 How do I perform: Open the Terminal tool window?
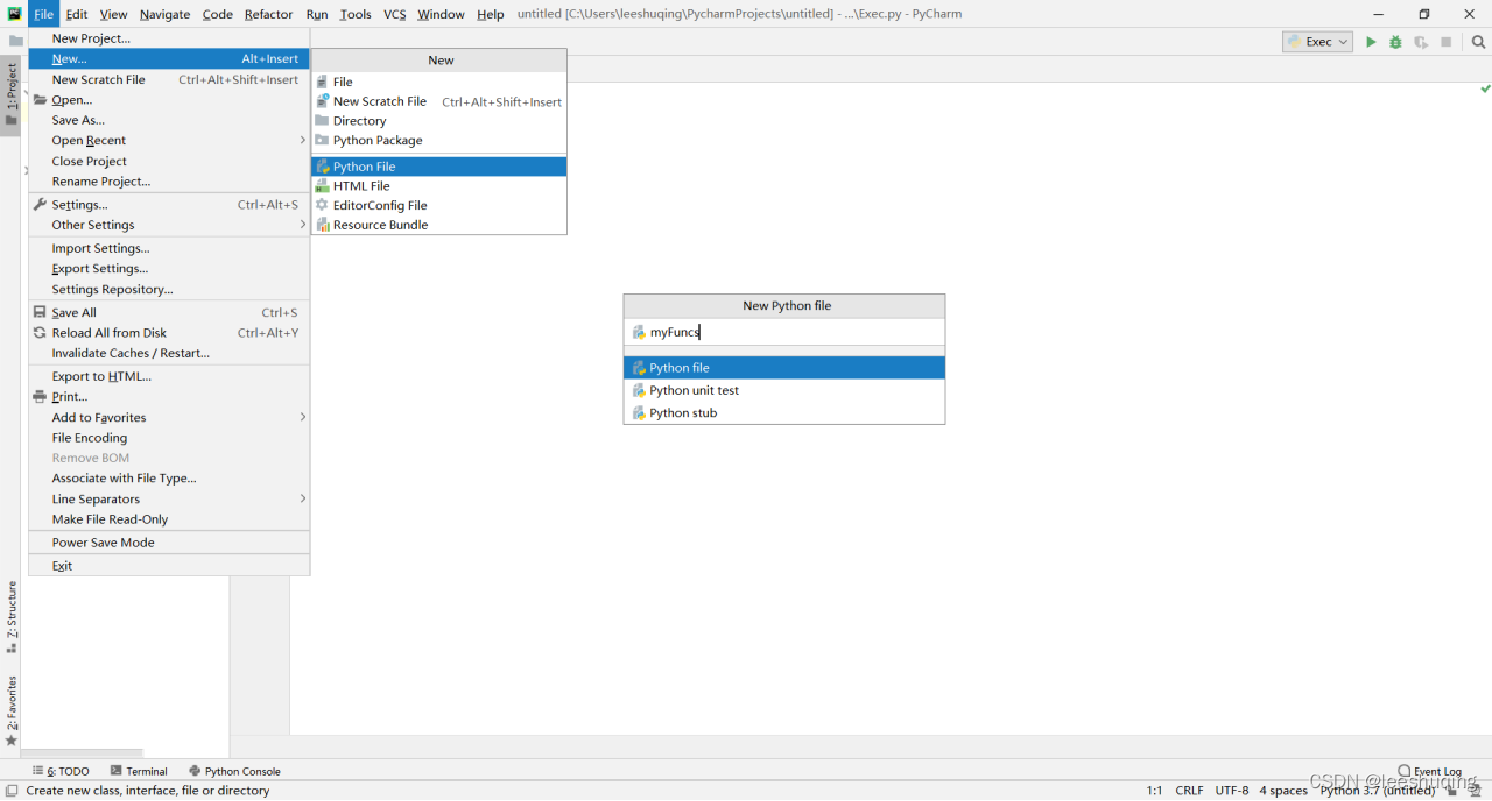tap(139, 771)
